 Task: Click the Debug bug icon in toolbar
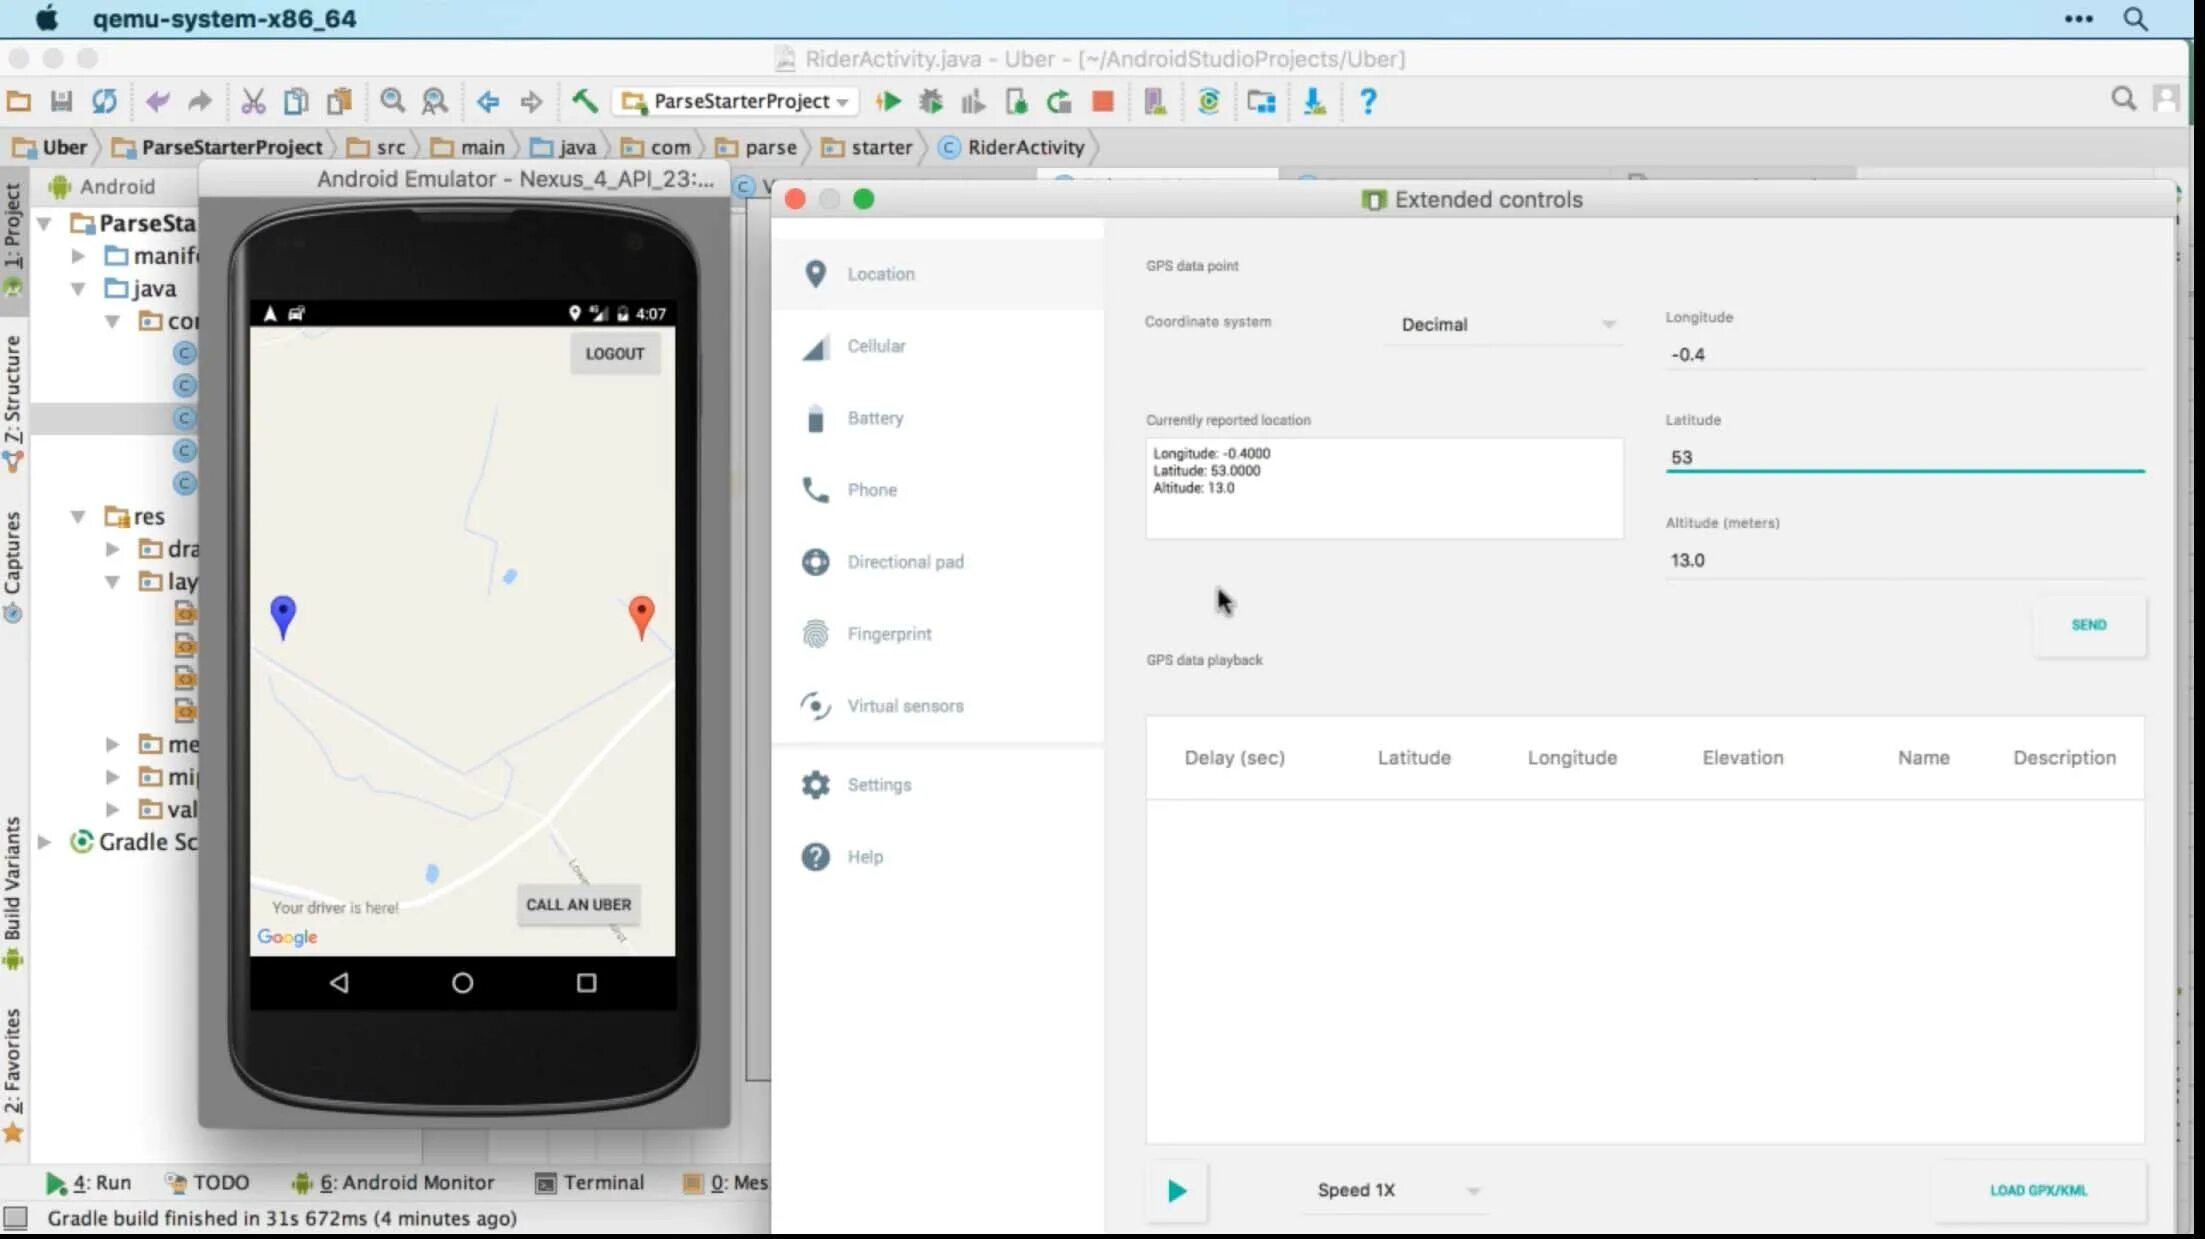[x=931, y=101]
